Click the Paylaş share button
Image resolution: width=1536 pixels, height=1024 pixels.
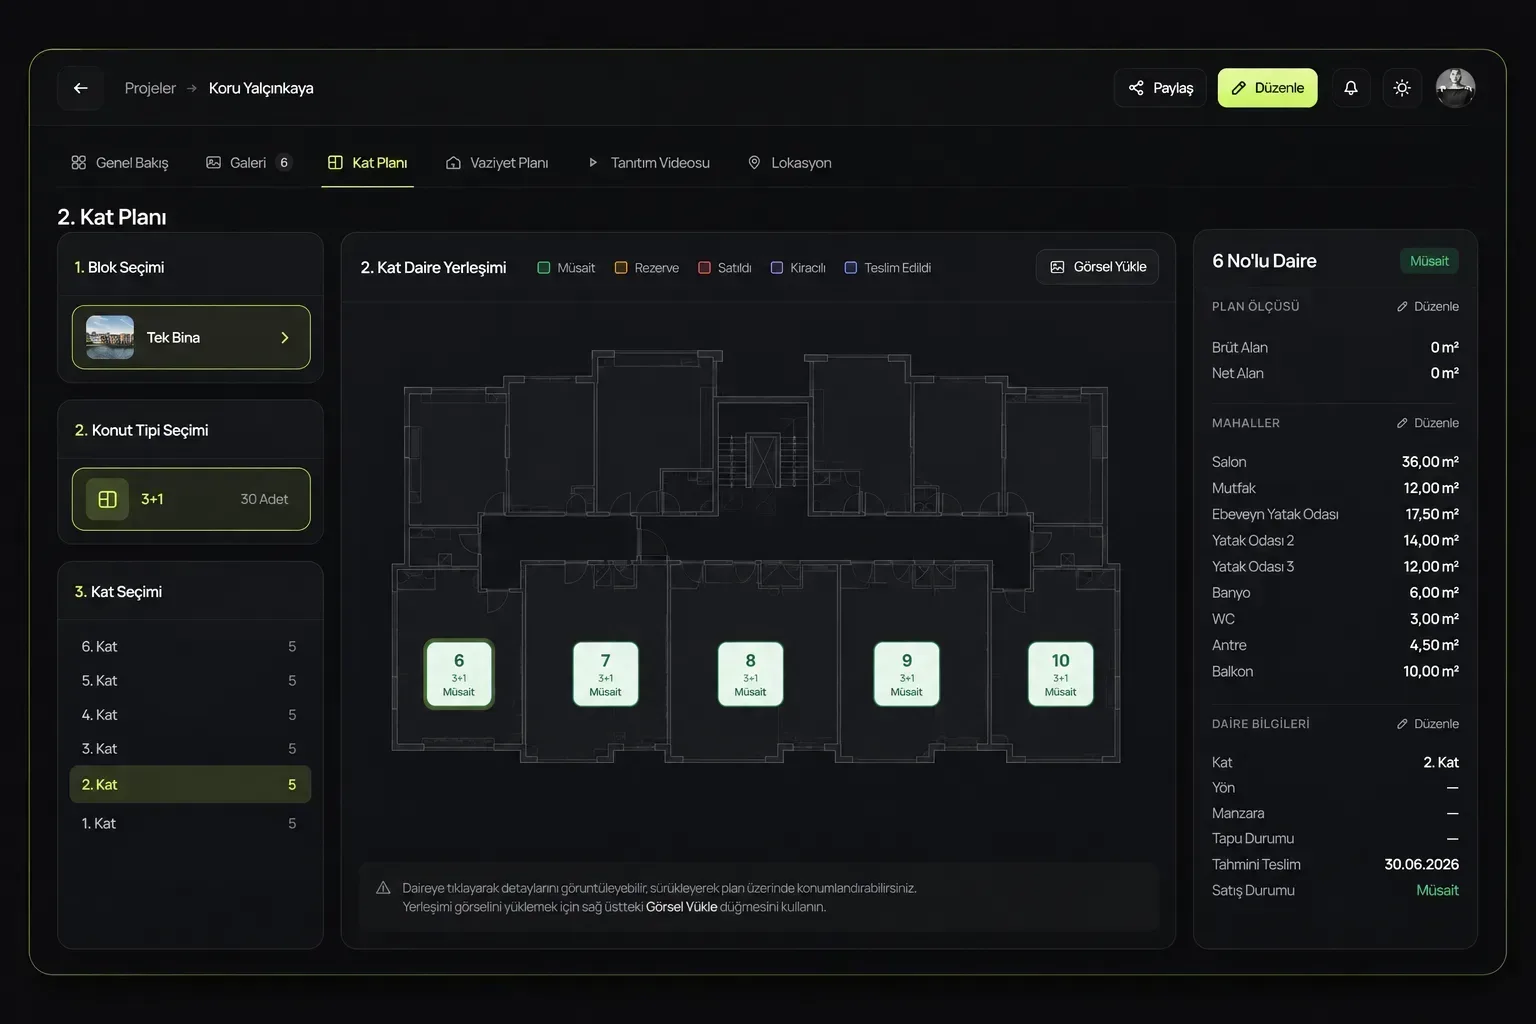click(x=1160, y=88)
